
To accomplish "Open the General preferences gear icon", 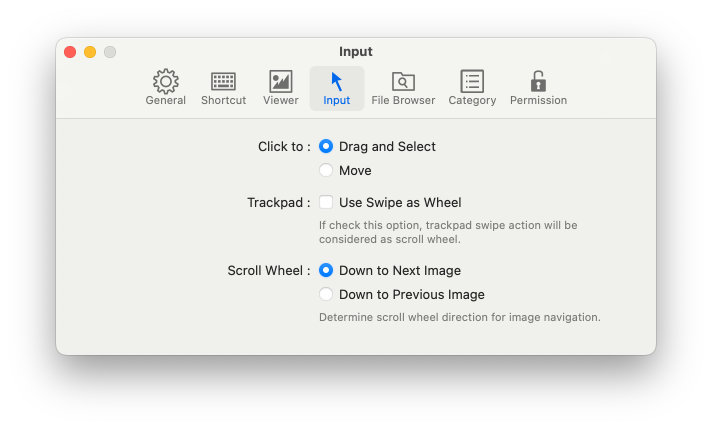I will click(165, 81).
